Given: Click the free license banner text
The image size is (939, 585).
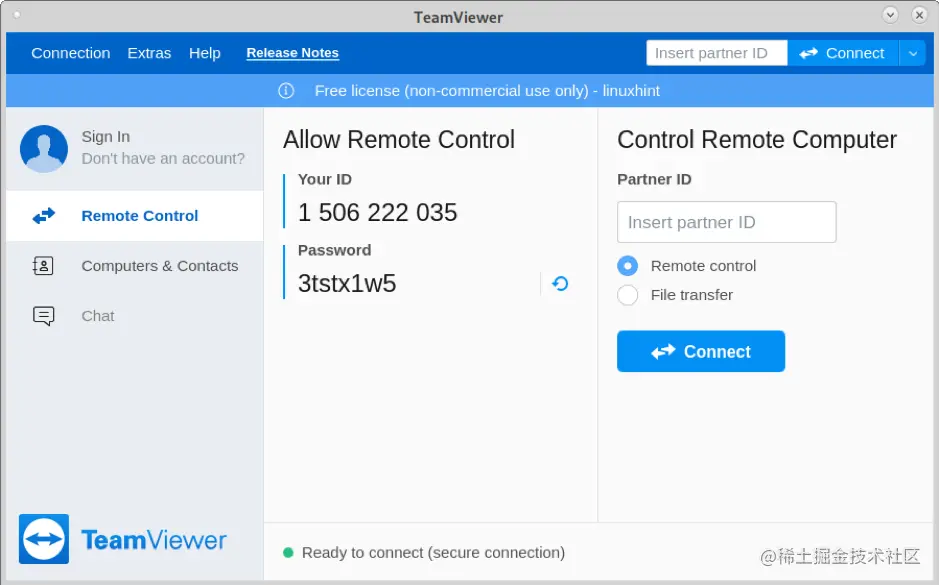Looking at the screenshot, I should (x=487, y=90).
